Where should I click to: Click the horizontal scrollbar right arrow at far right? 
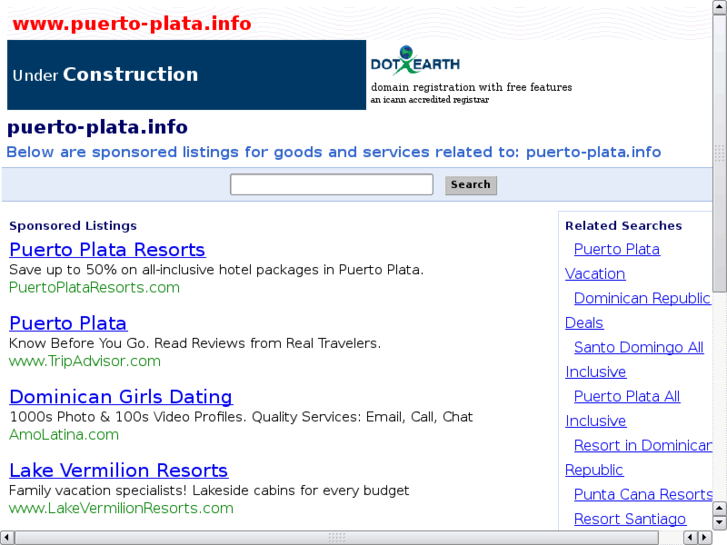pos(705,538)
